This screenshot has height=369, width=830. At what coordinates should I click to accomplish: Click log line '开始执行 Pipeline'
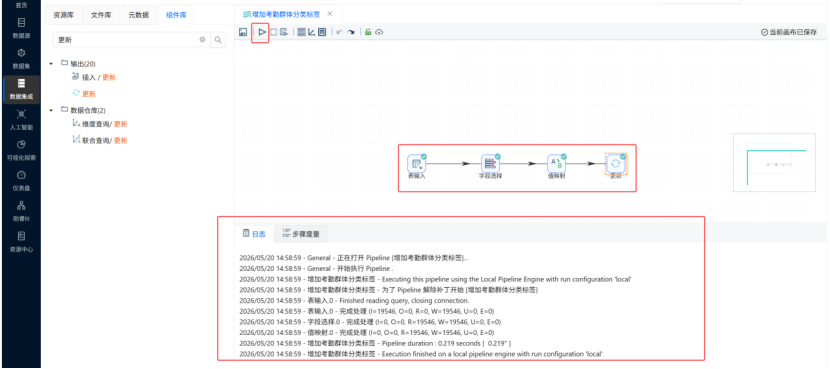coord(316,268)
